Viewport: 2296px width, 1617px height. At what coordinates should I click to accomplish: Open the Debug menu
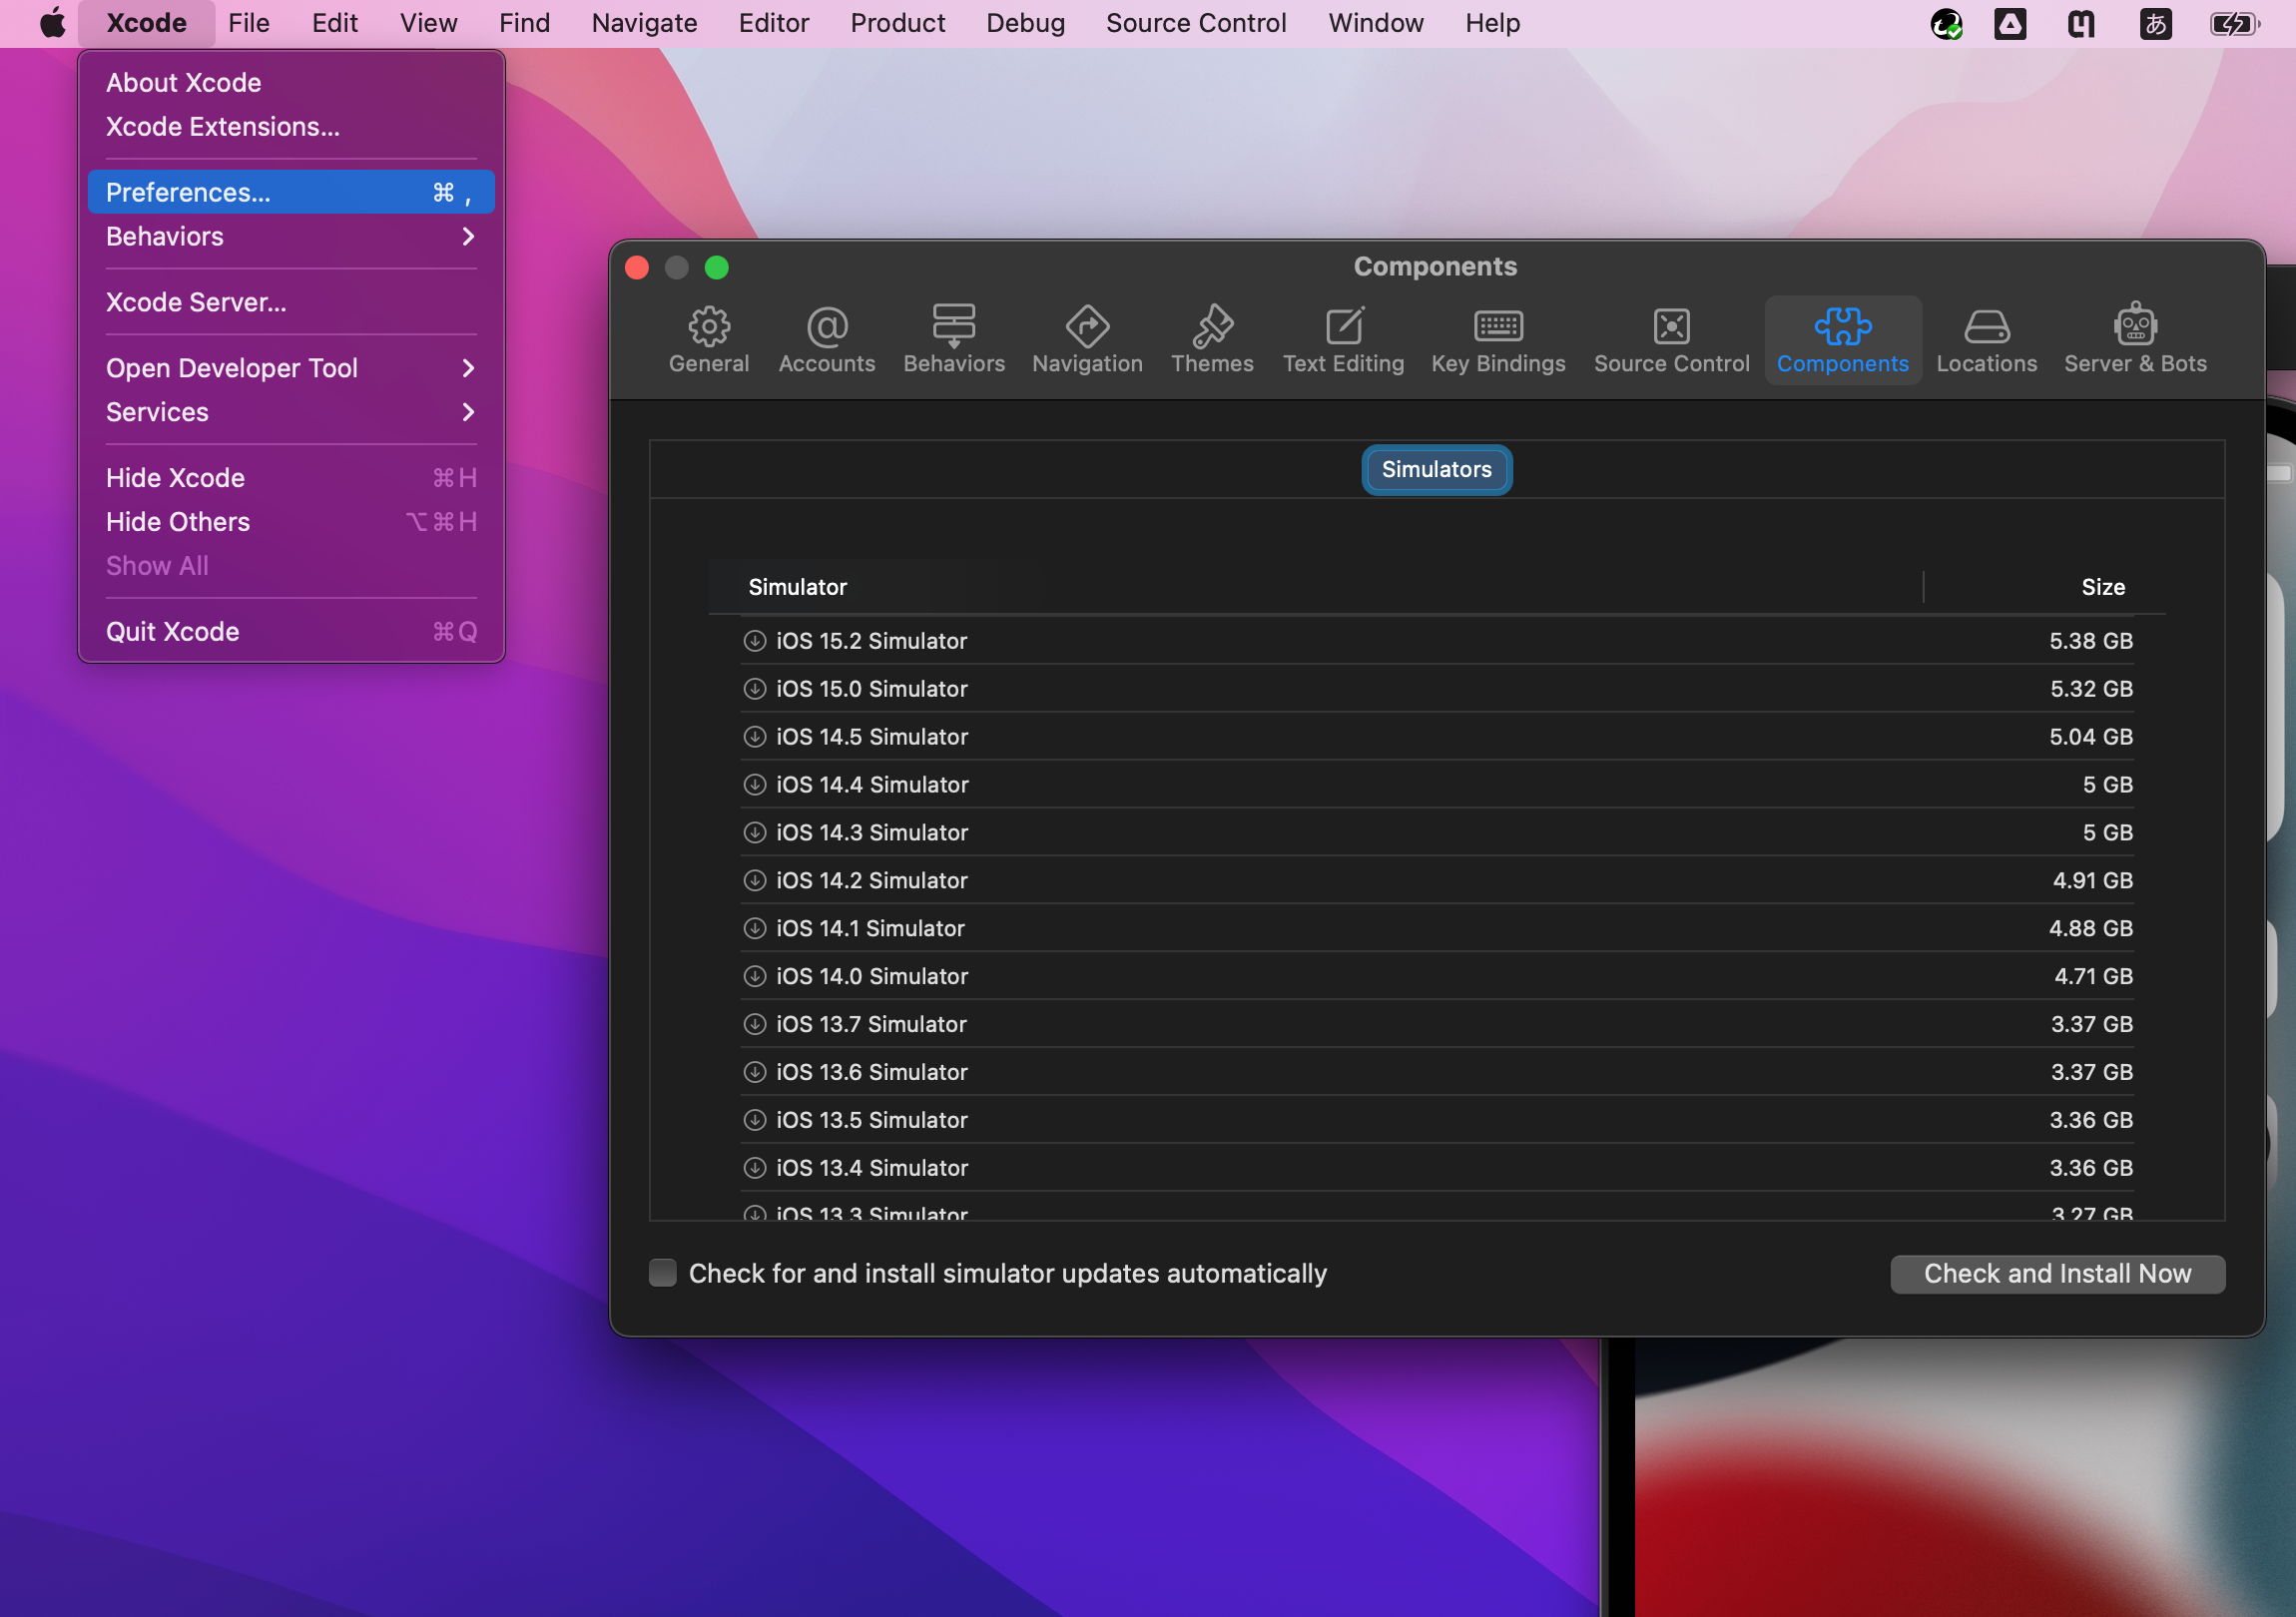tap(1025, 23)
